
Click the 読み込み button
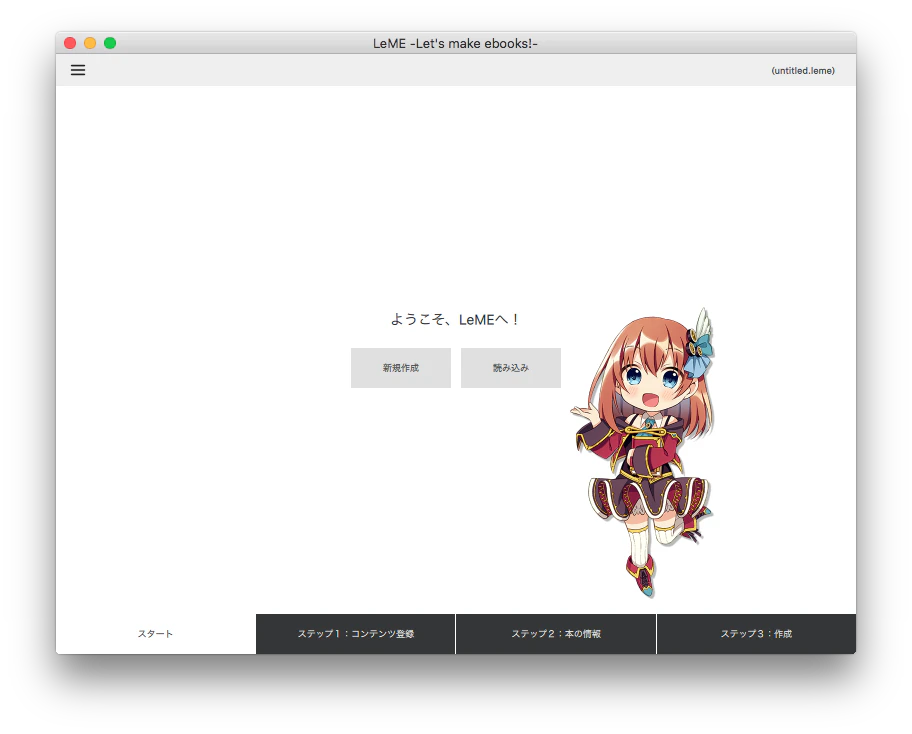pos(511,368)
